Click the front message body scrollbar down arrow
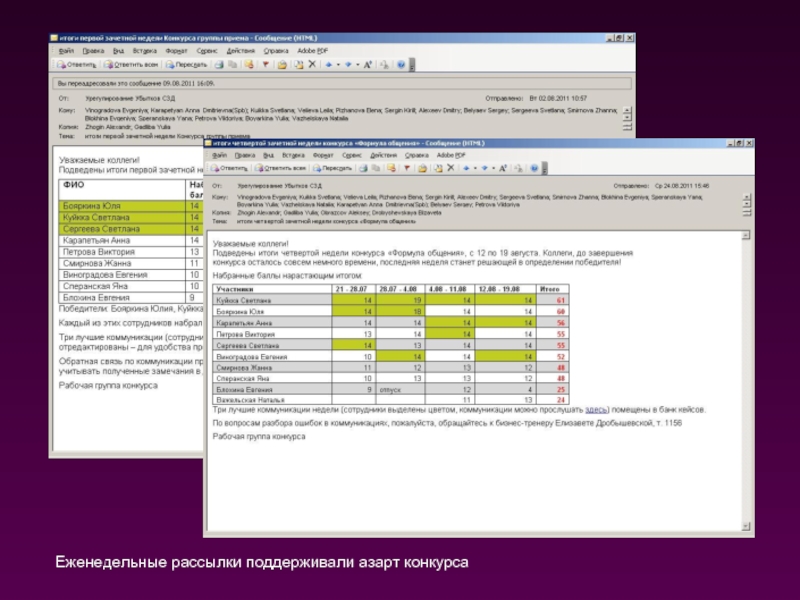Viewport: 800px width, 600px height. [x=746, y=526]
